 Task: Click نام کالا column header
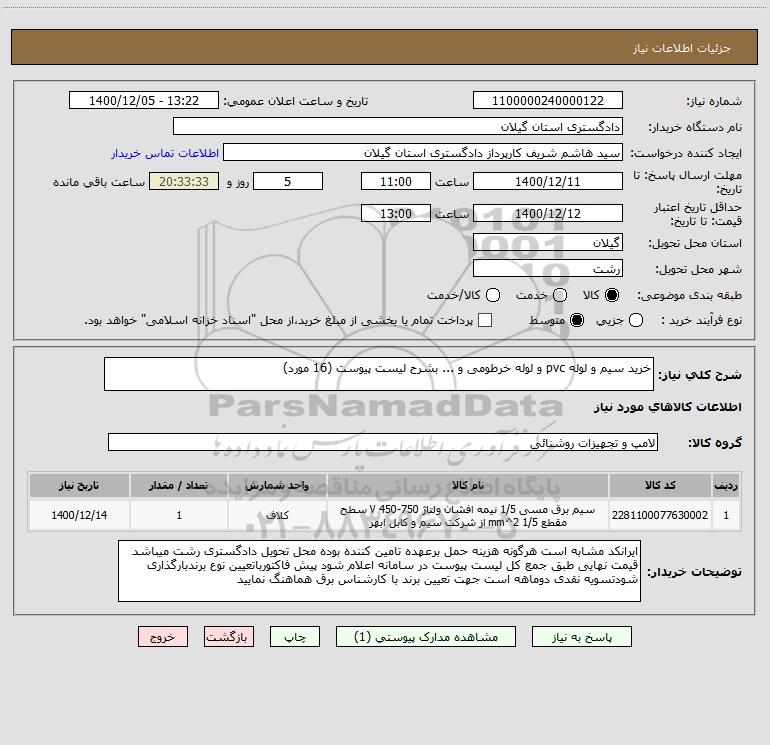point(468,486)
